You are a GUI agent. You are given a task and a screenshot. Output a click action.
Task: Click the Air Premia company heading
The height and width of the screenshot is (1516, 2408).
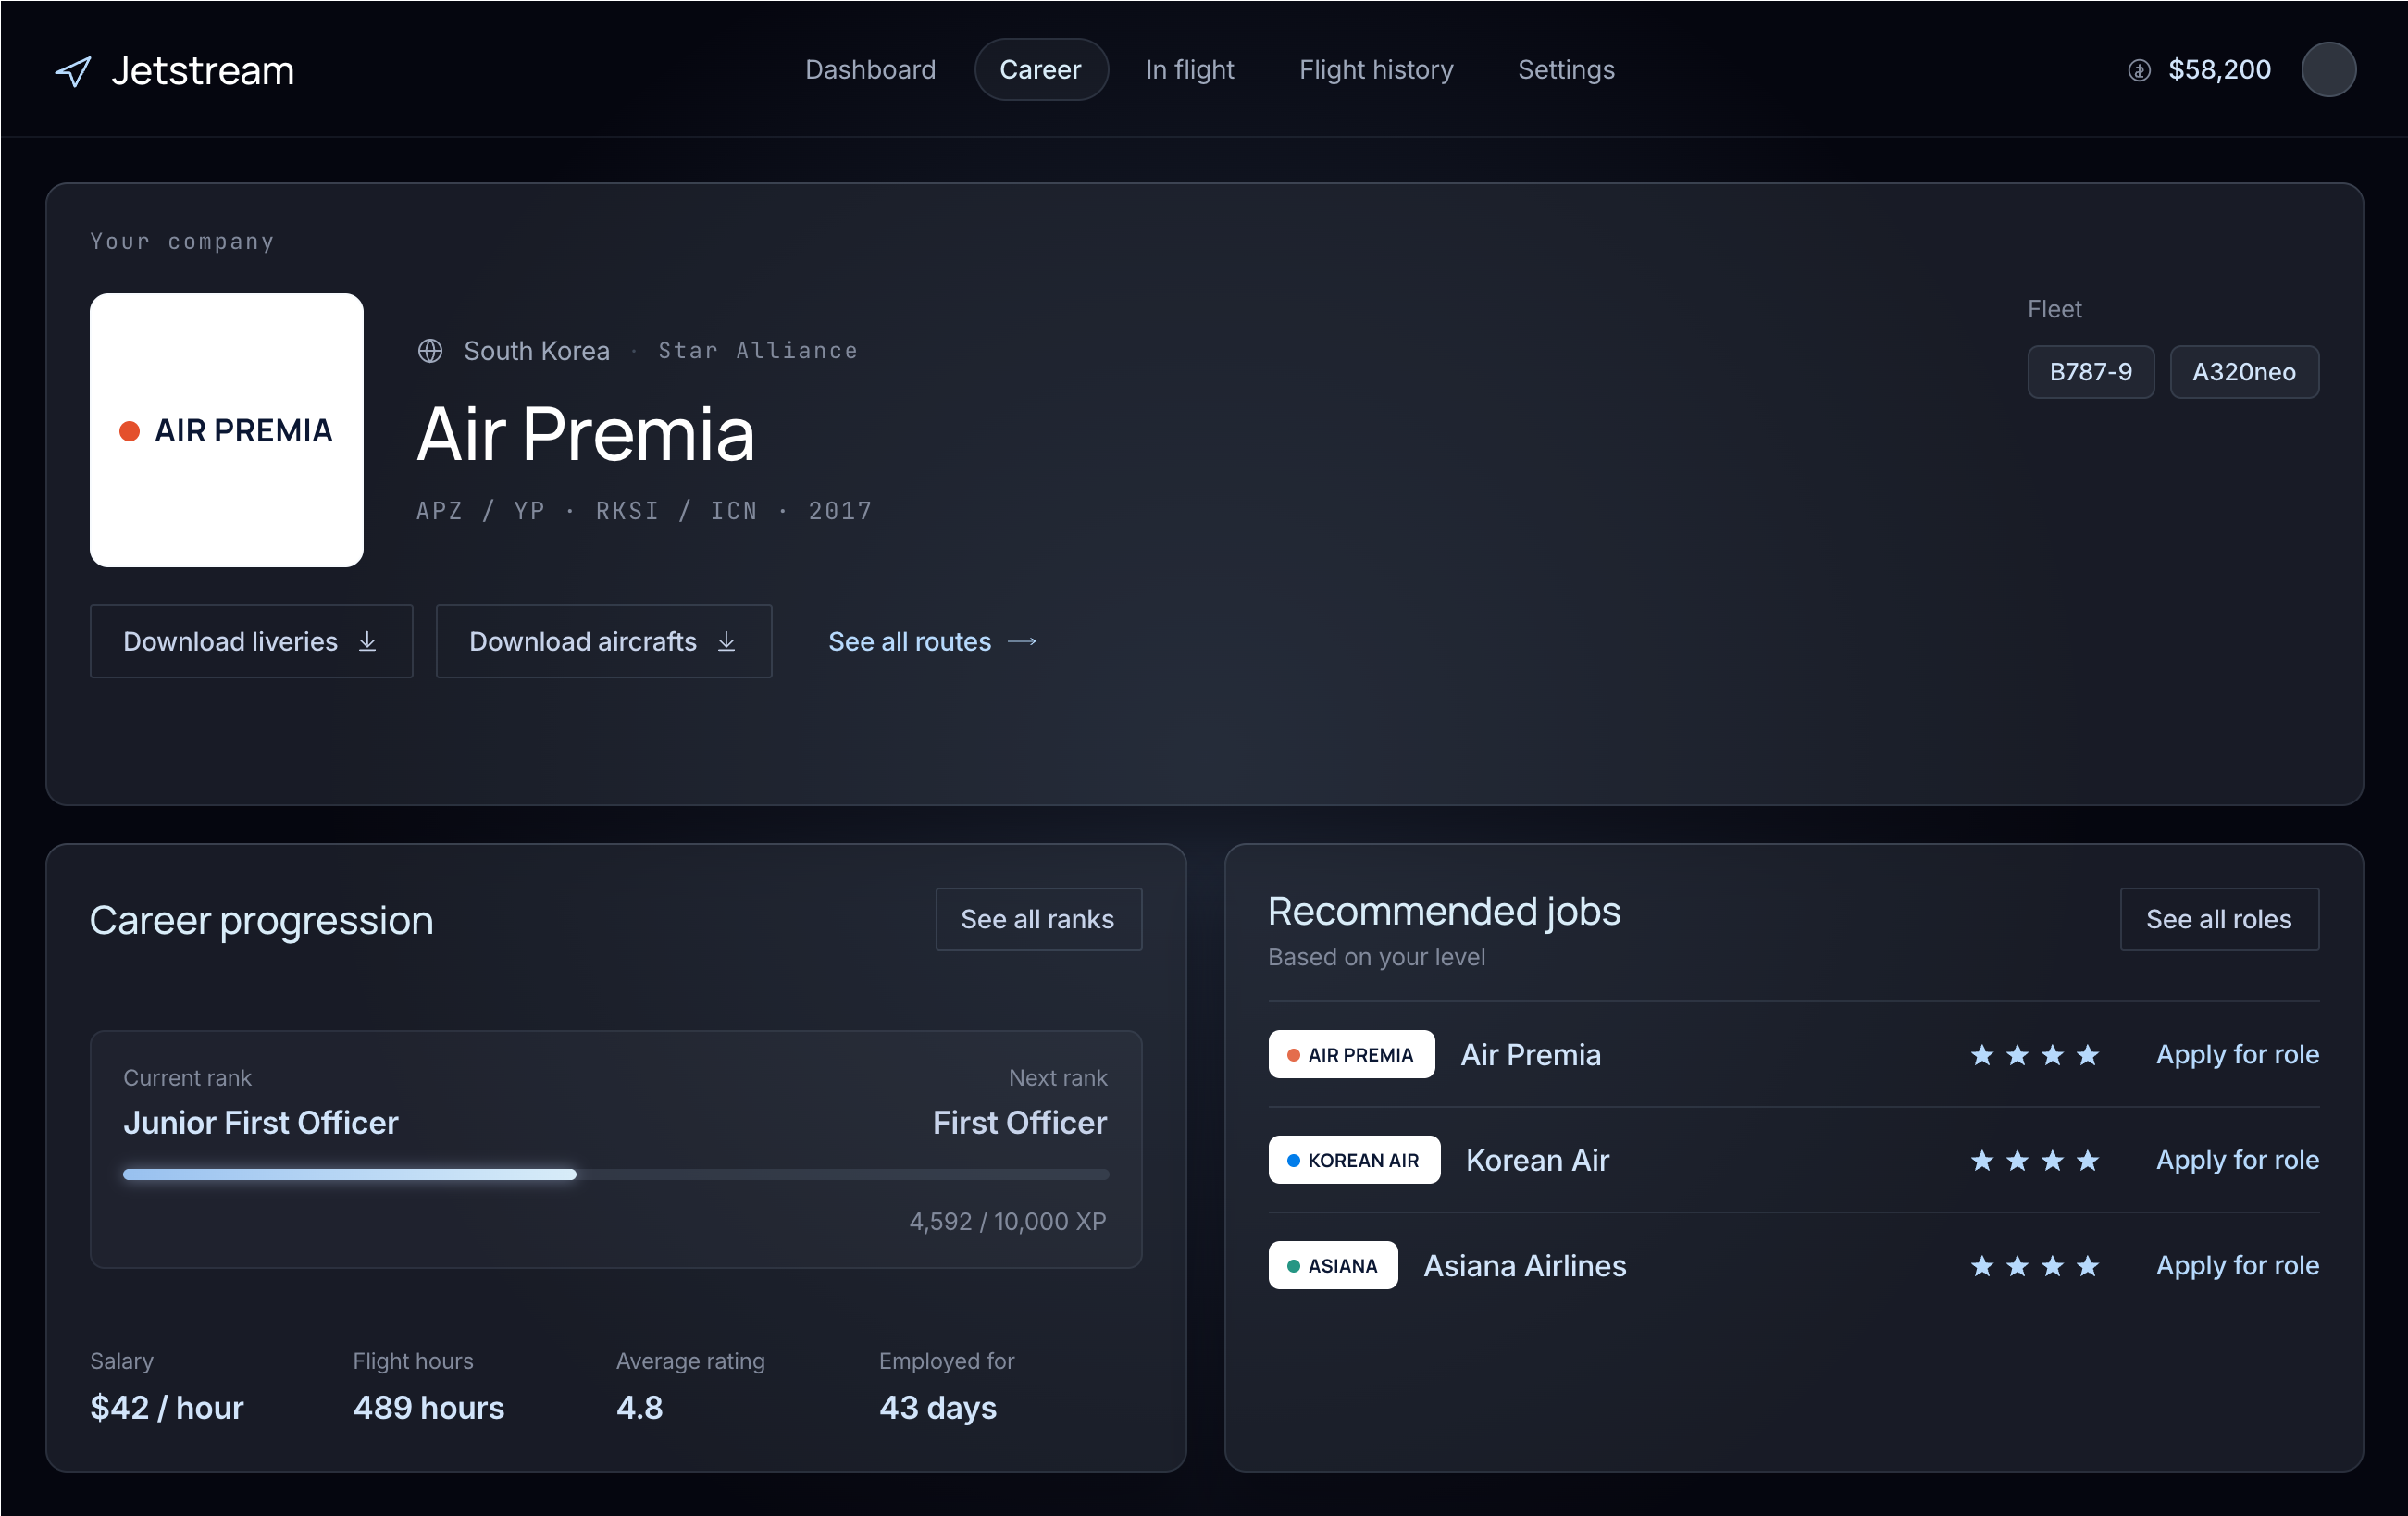tap(586, 435)
